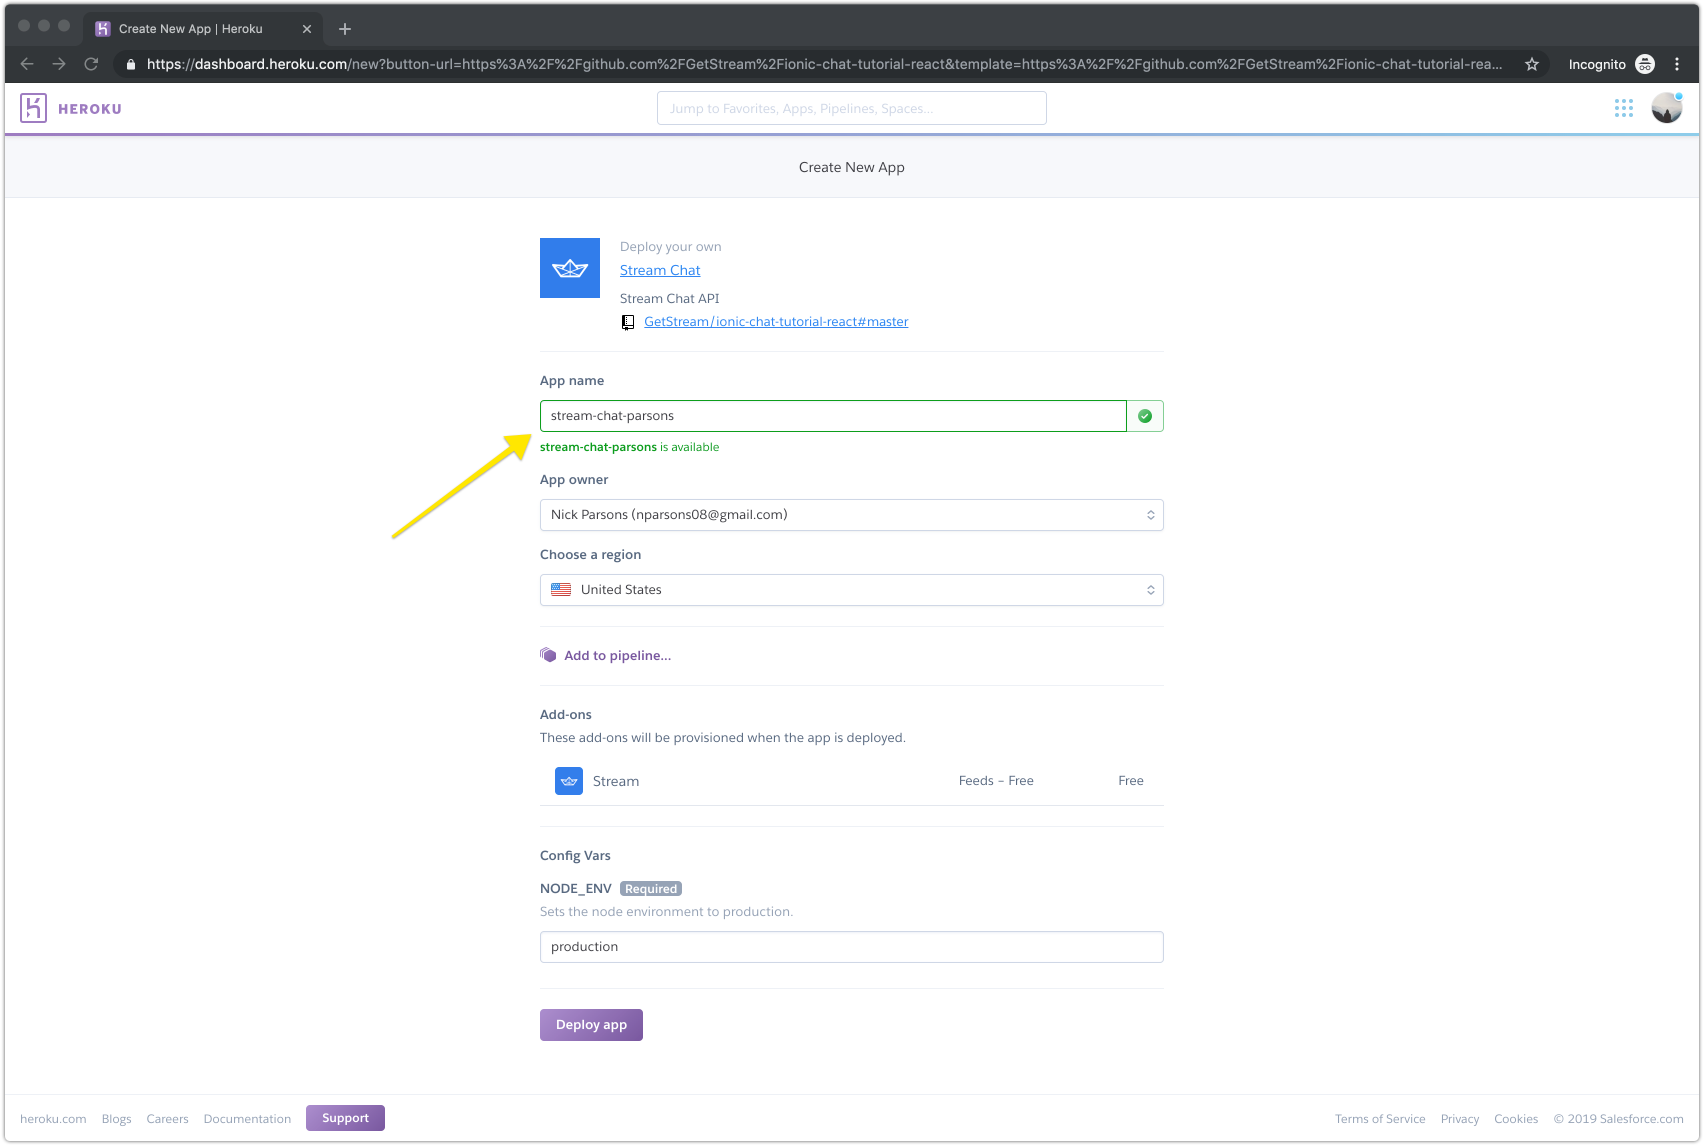The image size is (1703, 1146).
Task: Open the Blogs footer link
Action: point(116,1119)
